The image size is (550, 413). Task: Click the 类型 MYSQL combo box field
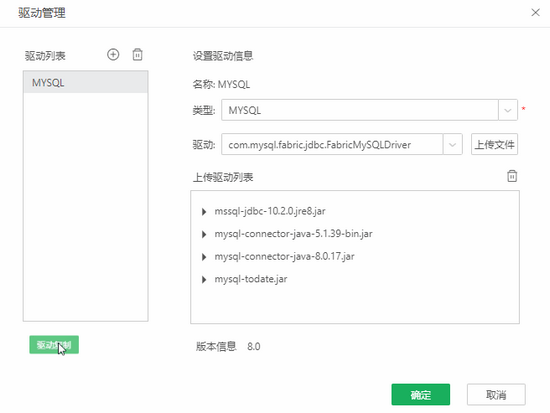(x=360, y=110)
